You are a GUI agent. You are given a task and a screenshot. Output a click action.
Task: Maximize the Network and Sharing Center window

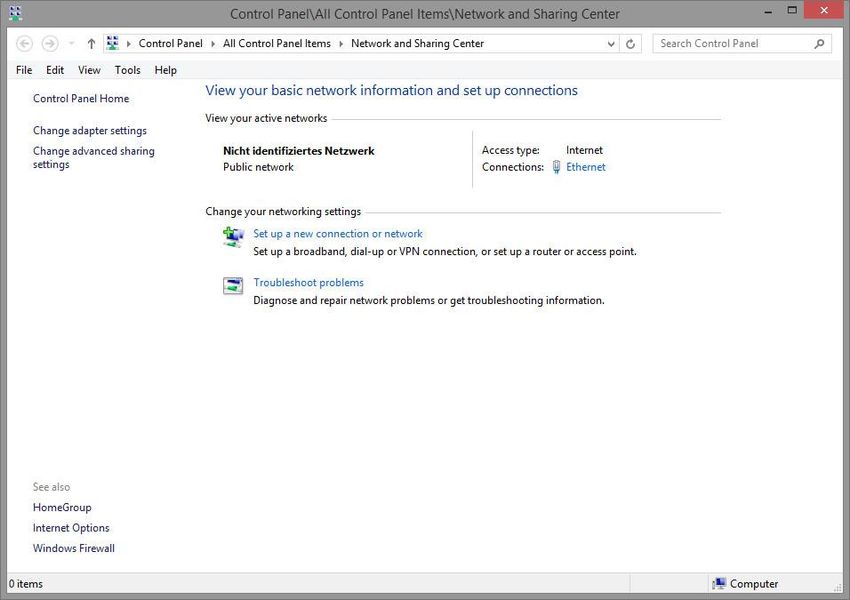(792, 10)
